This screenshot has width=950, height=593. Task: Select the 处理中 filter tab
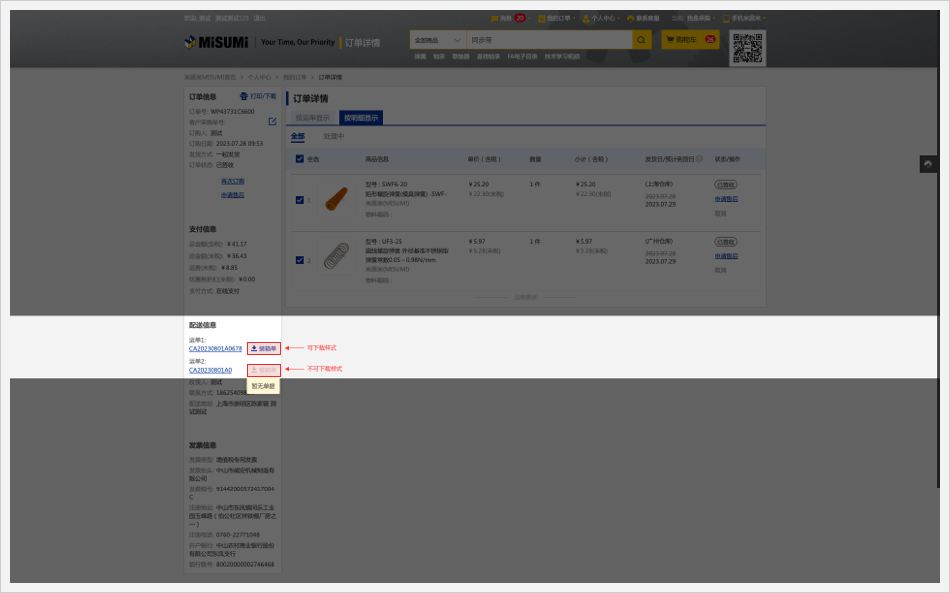tap(334, 136)
